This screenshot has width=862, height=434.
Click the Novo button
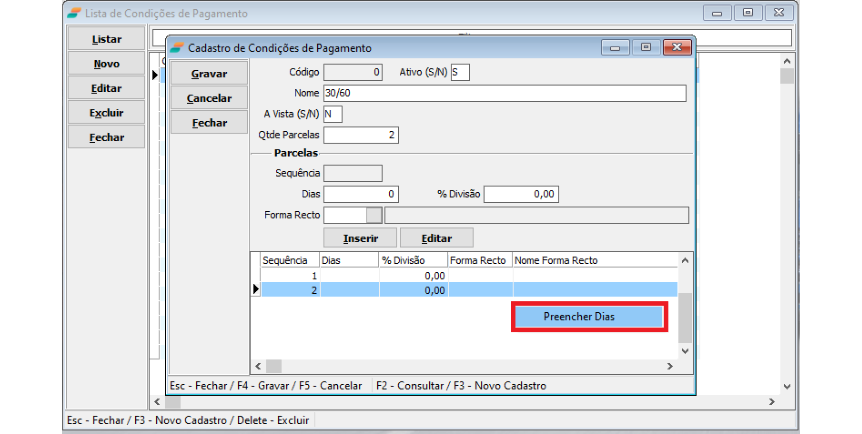106,64
